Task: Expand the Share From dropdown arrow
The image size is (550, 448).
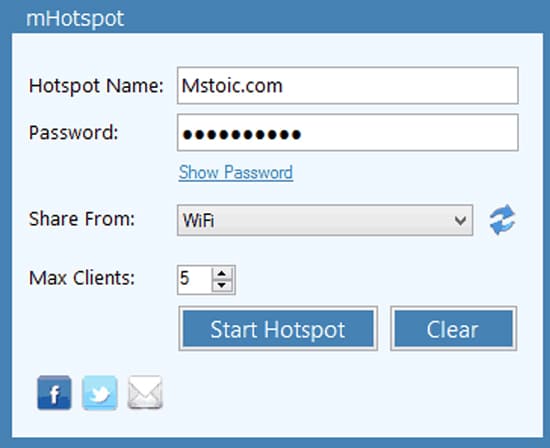Action: coord(460,220)
